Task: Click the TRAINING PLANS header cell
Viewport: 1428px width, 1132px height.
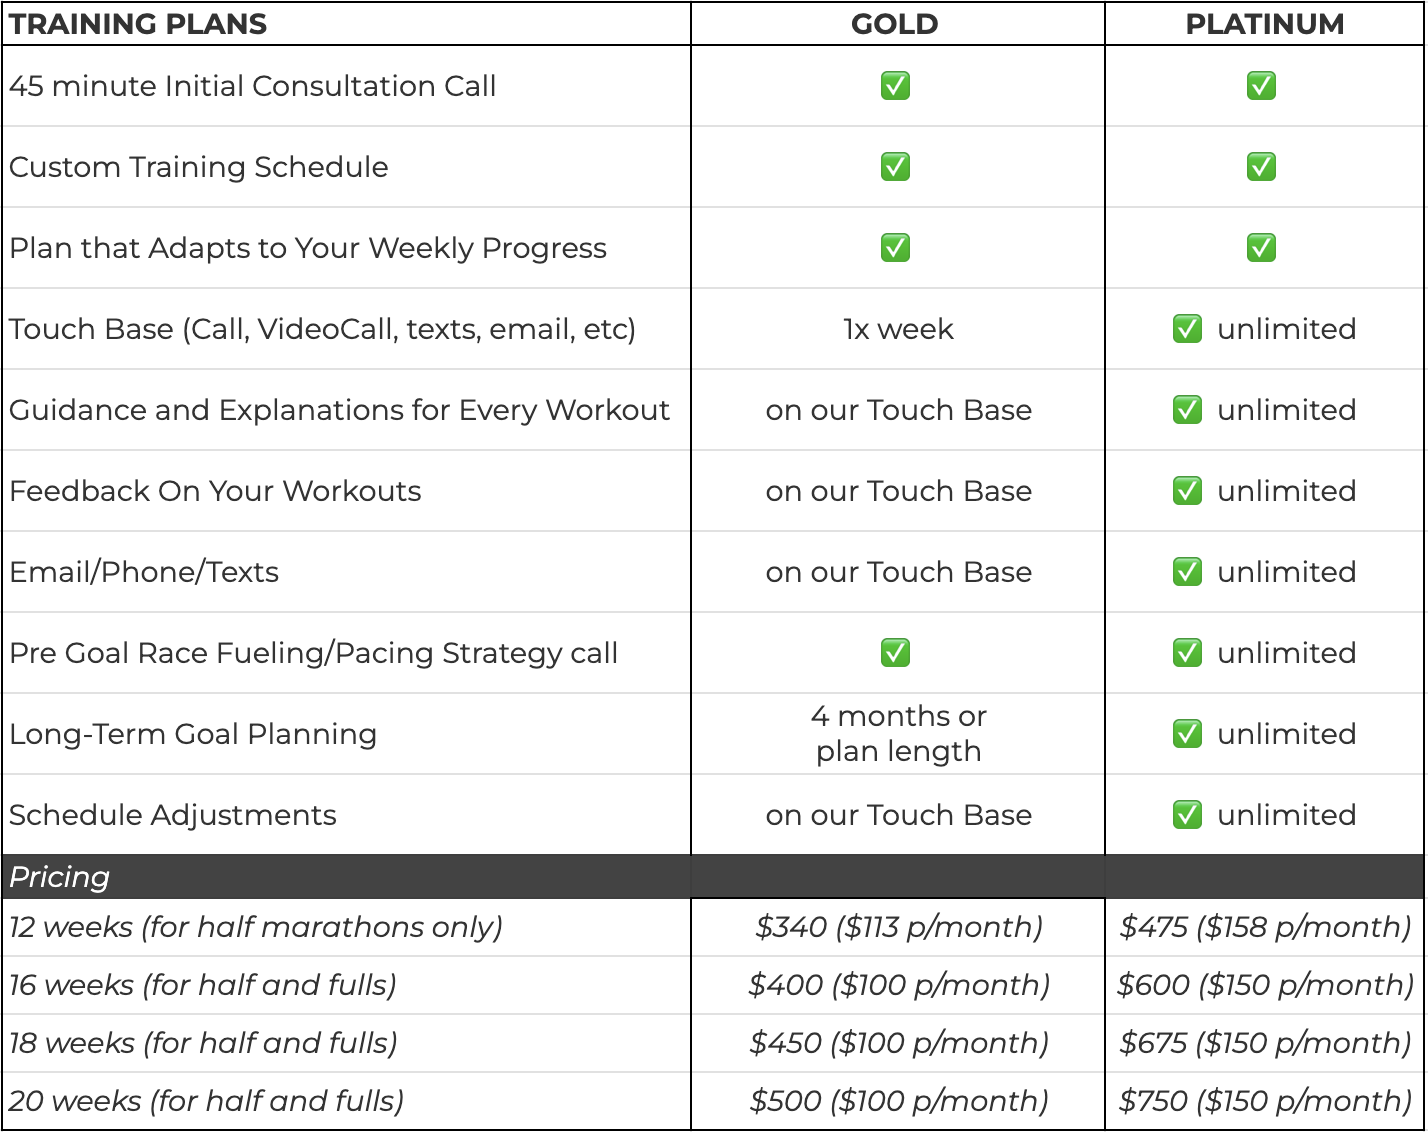Action: click(x=138, y=24)
